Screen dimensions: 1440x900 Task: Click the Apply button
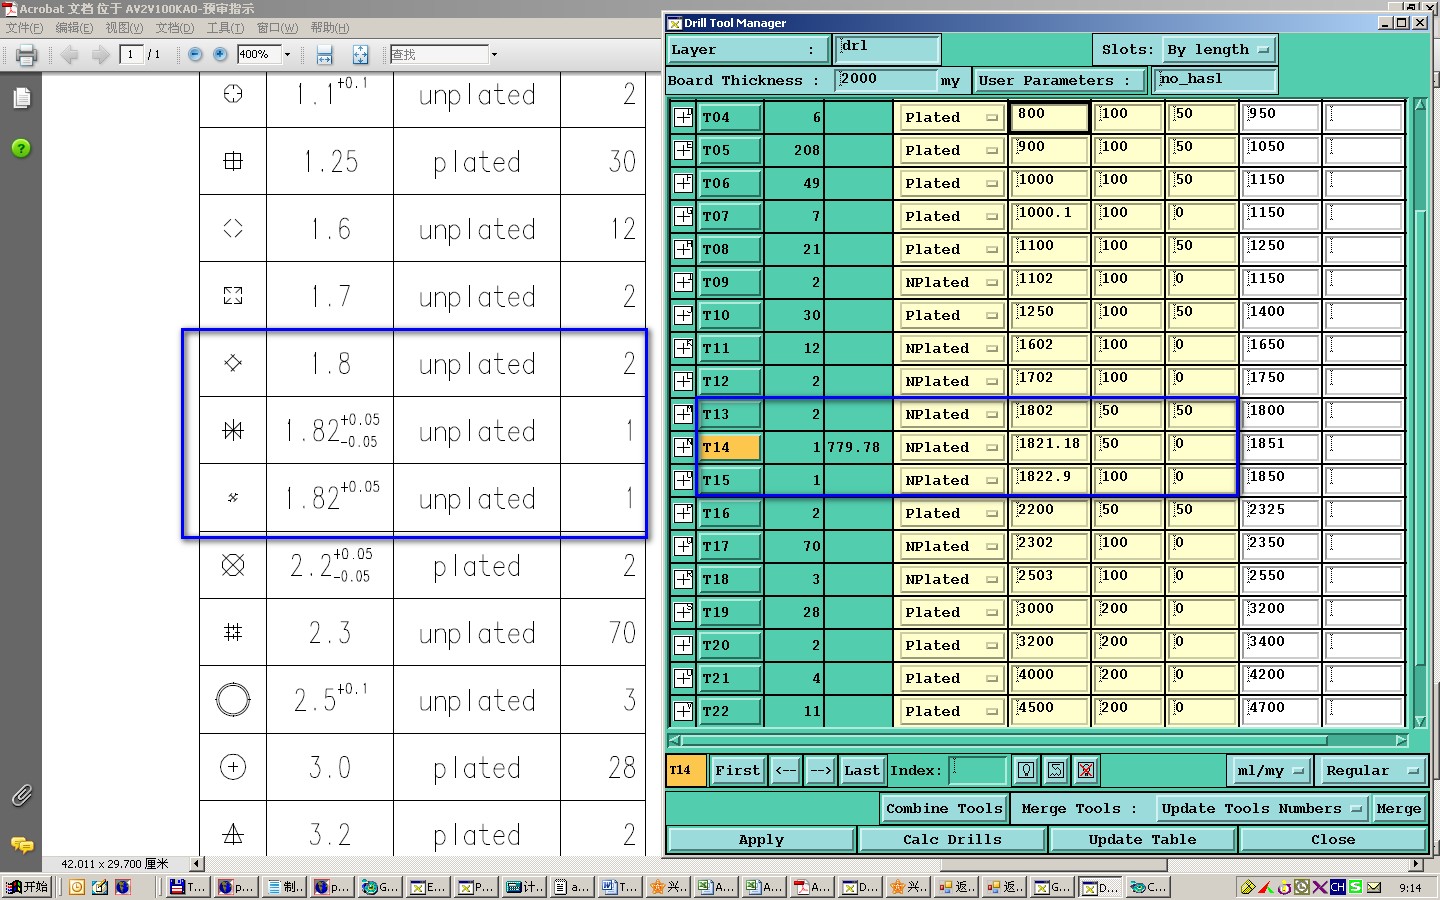click(761, 840)
